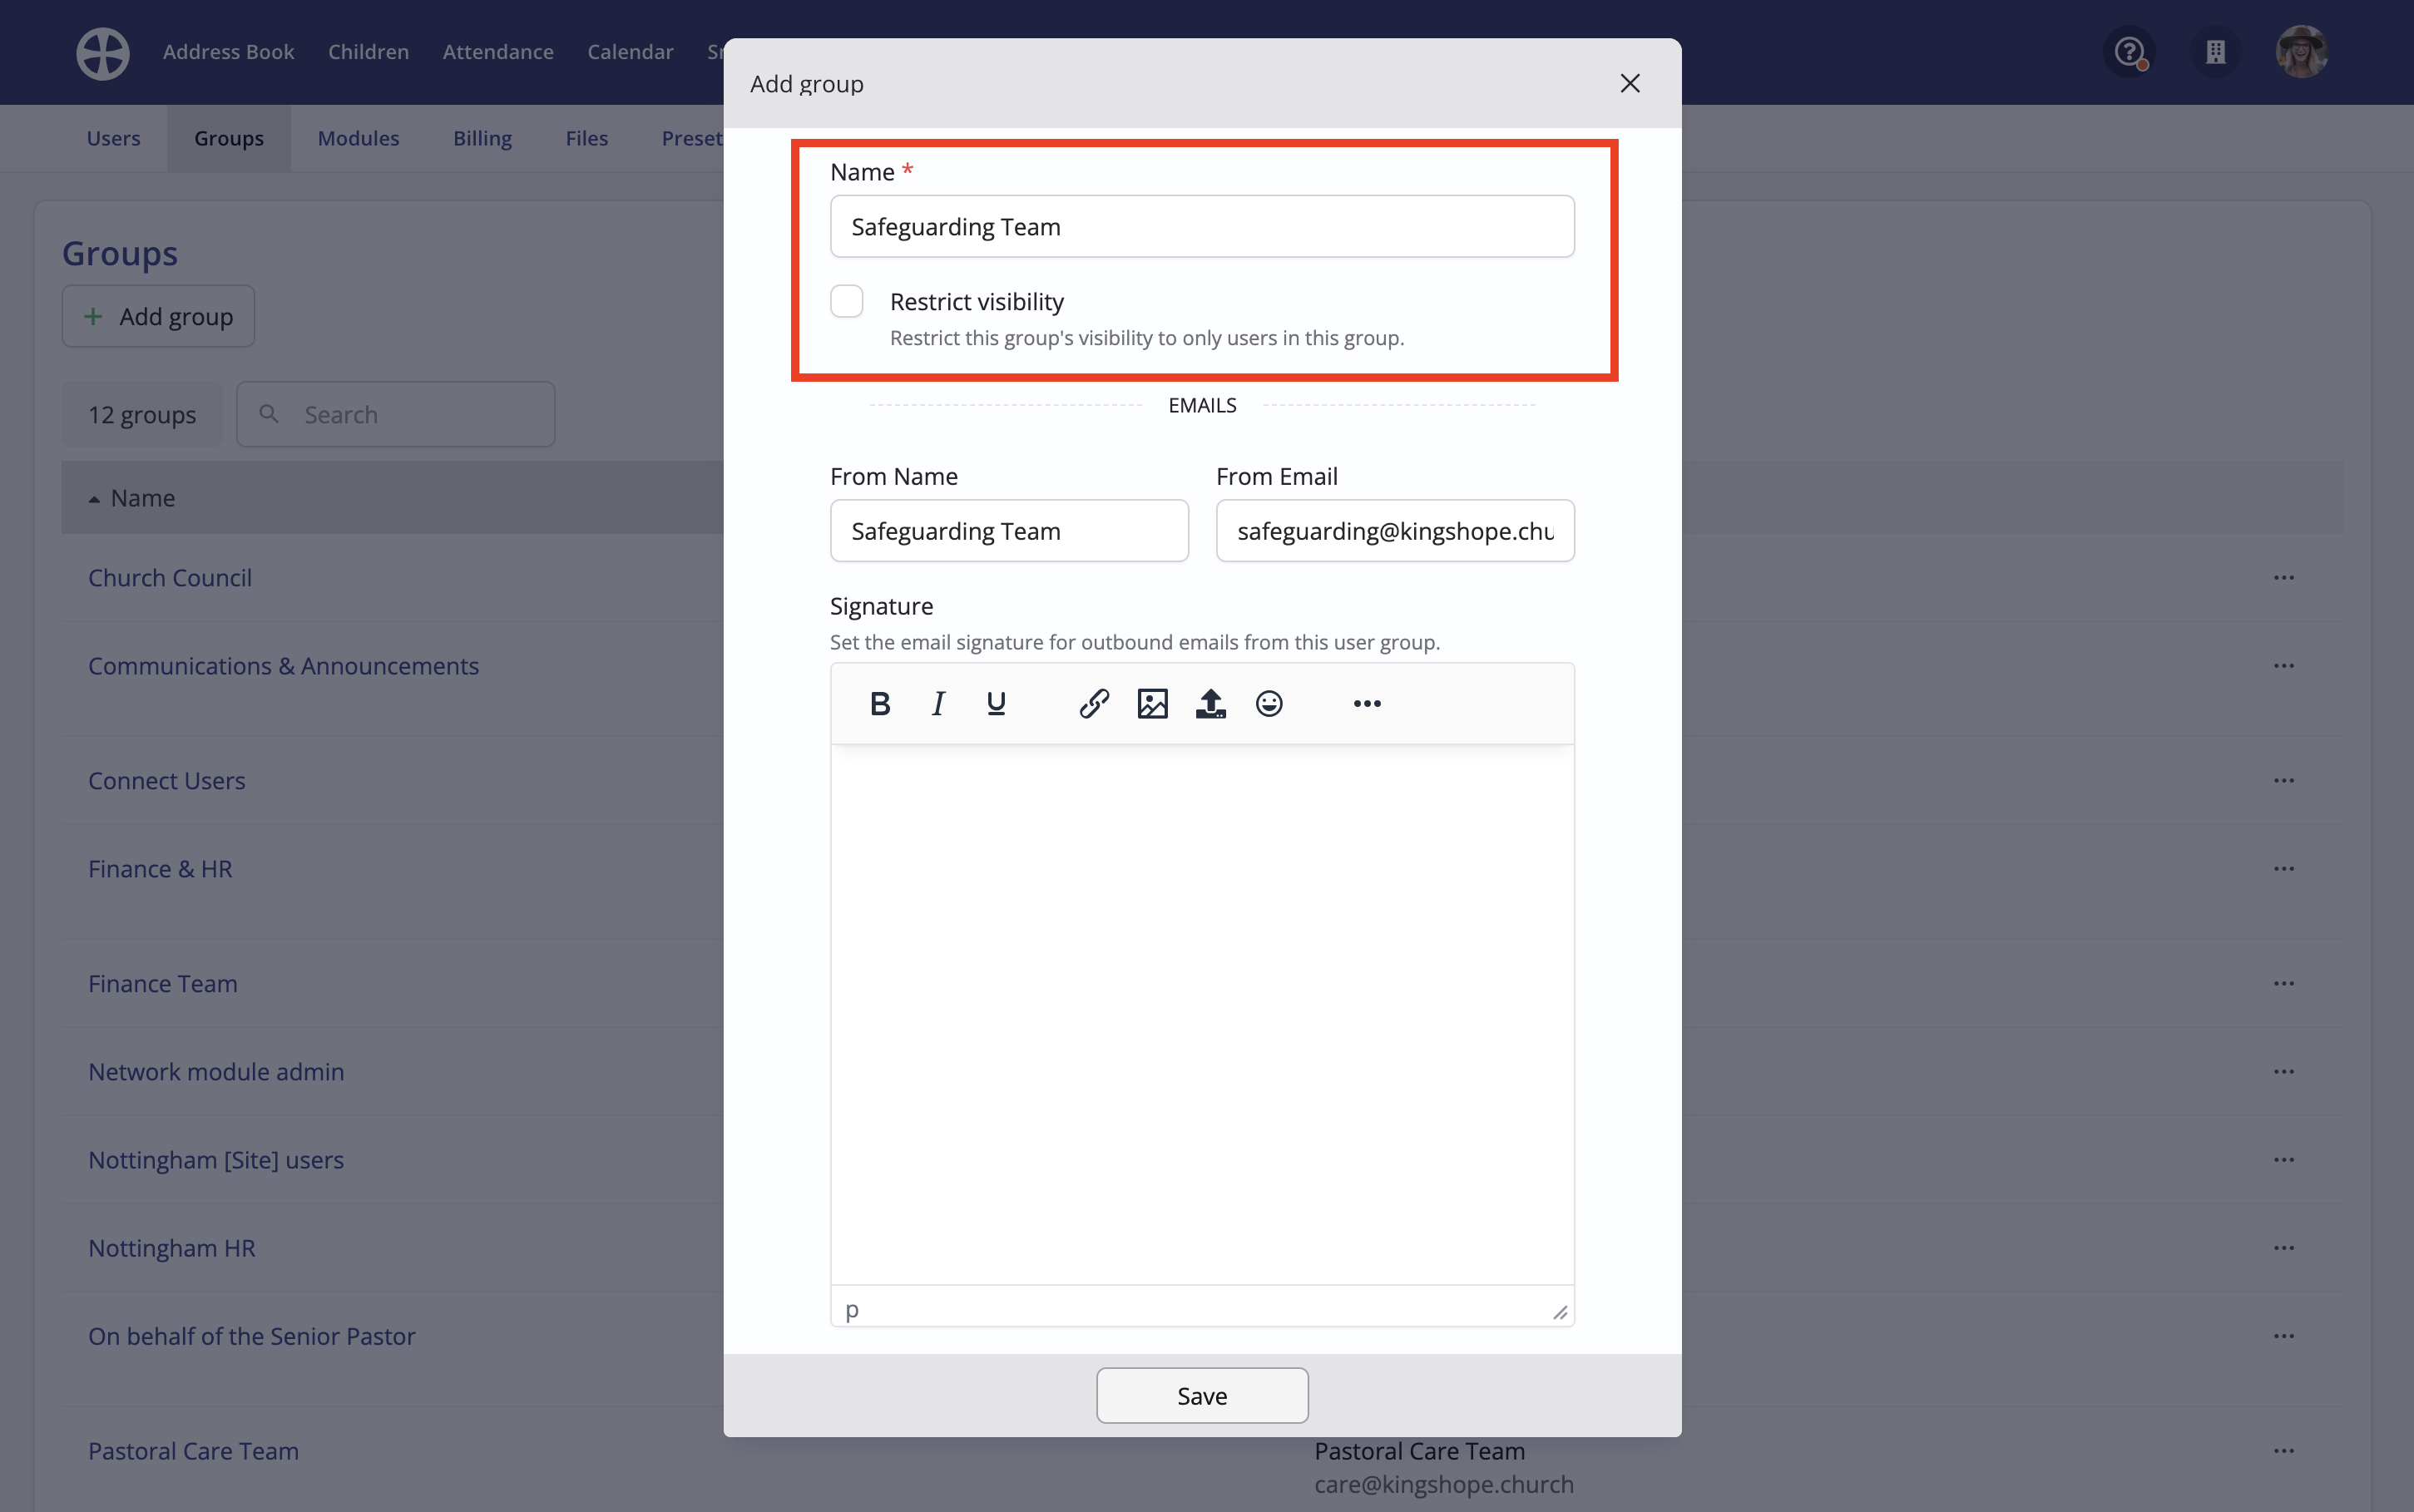2414x1512 pixels.
Task: Show more formatting options via the ellipsis icon
Action: pos(1366,703)
